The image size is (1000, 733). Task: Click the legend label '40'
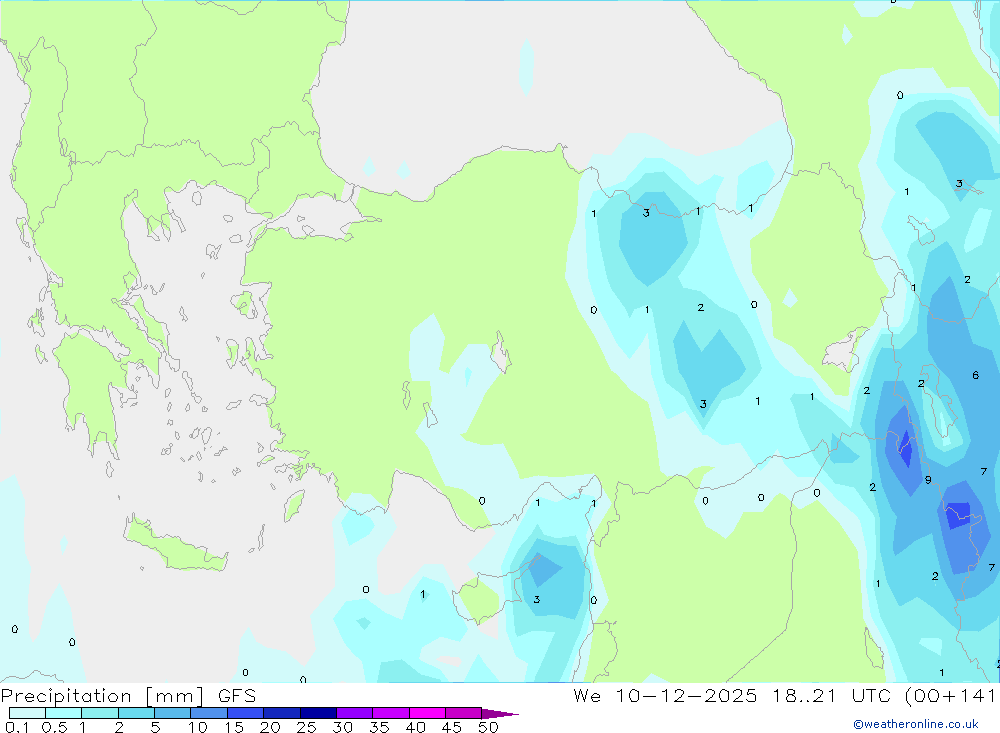[415, 727]
